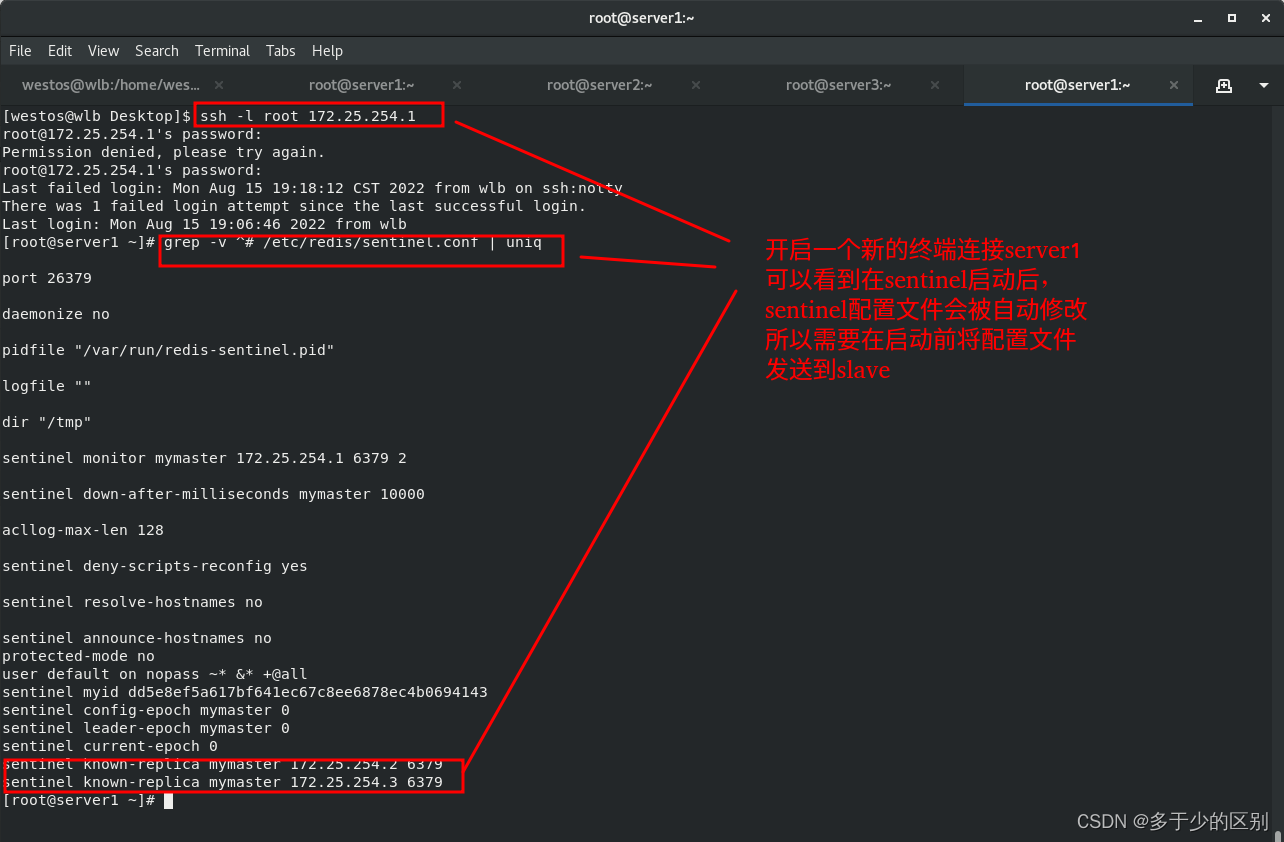Click the 'port 26379' line
1284x842 pixels.
(47, 278)
